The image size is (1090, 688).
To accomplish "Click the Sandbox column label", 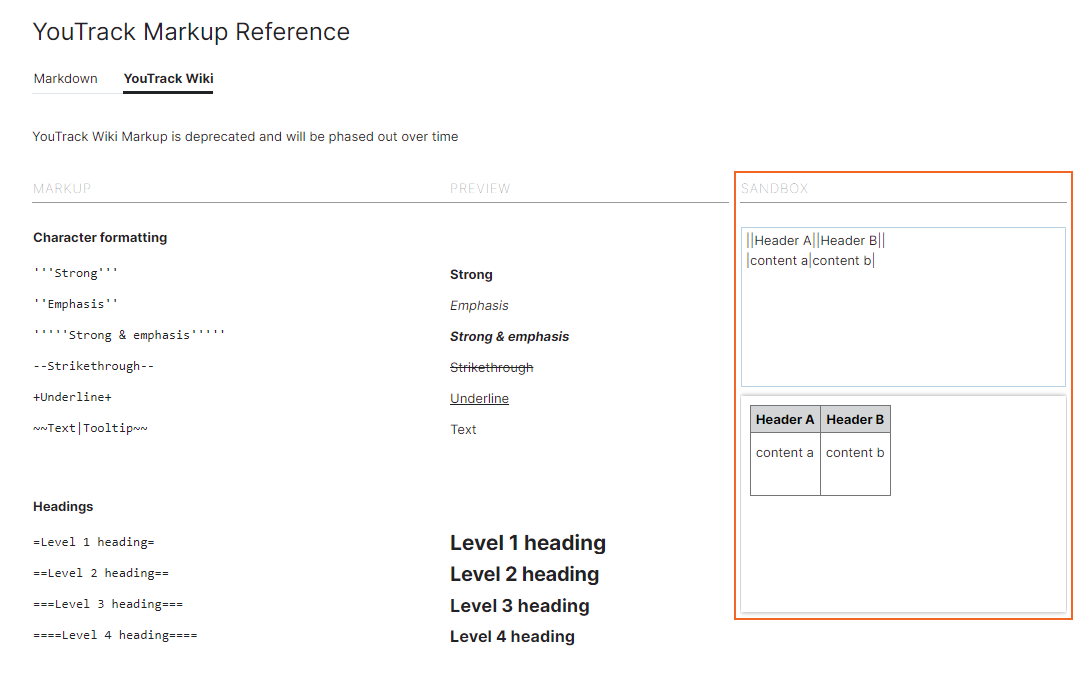I will pyautogui.click(x=774, y=188).
